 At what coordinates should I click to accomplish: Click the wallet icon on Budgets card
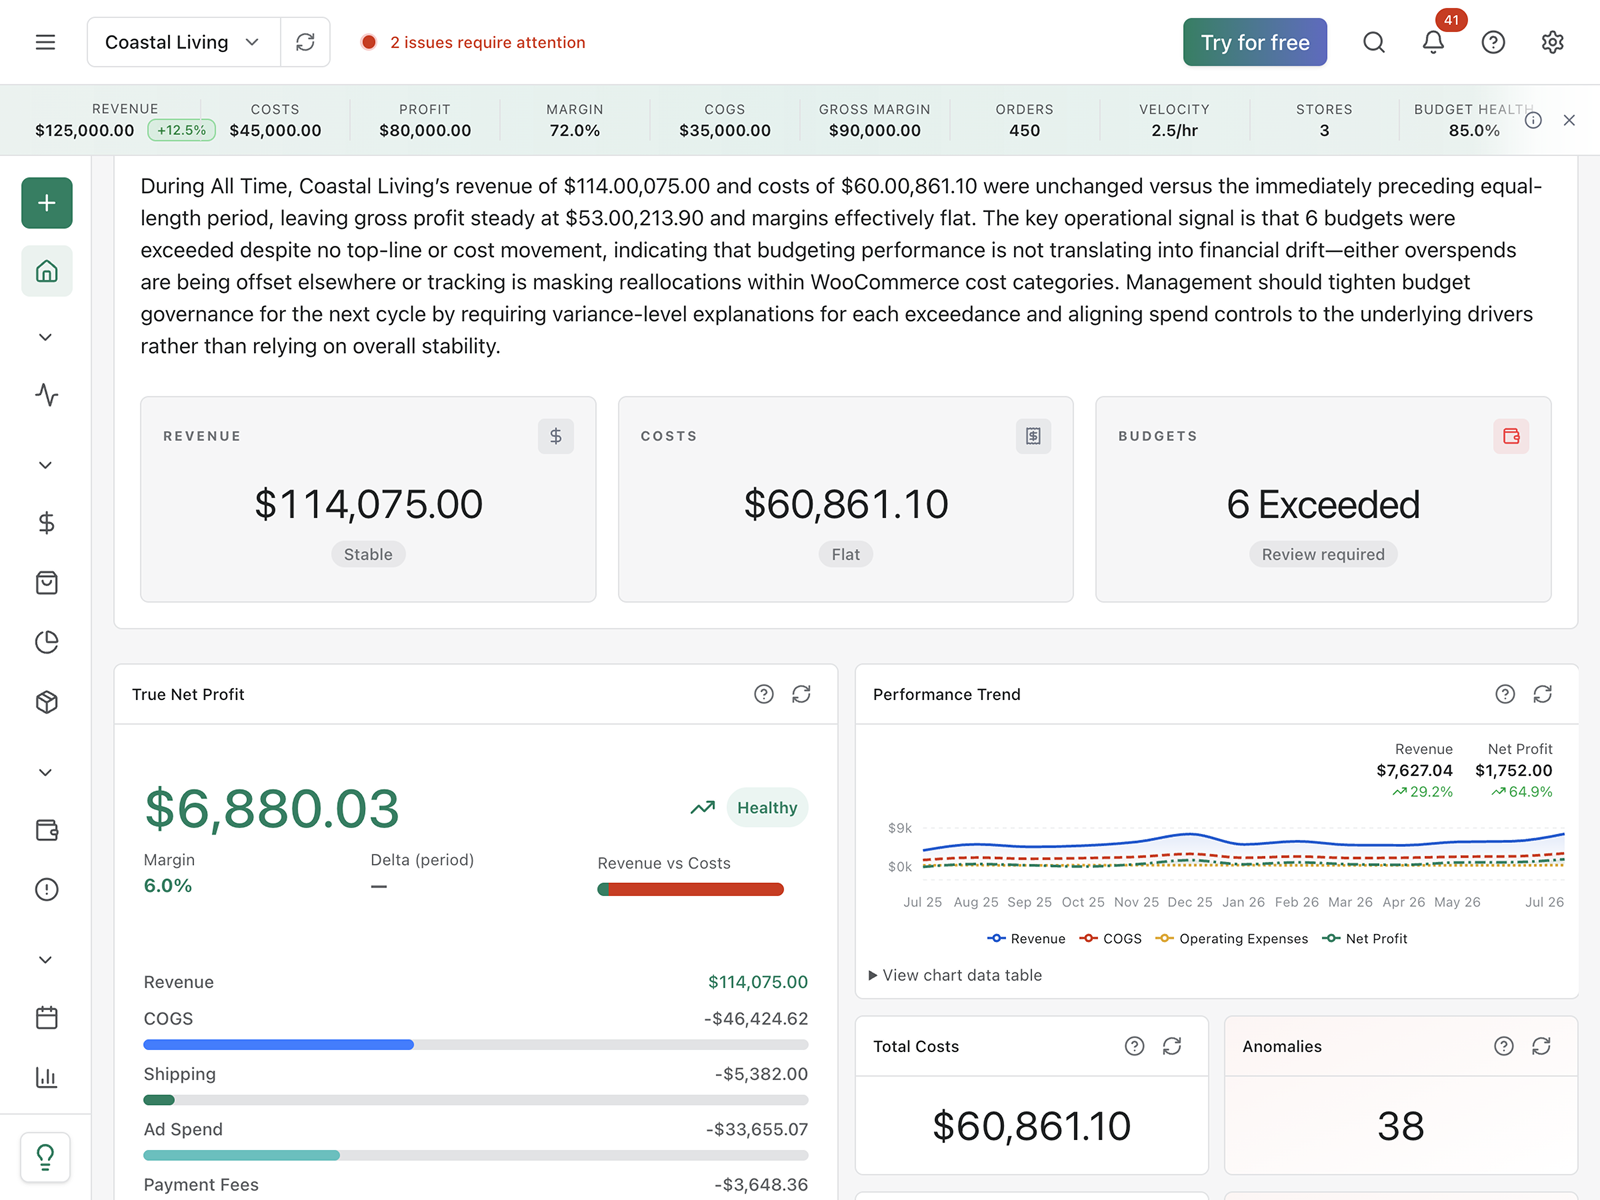click(1511, 436)
